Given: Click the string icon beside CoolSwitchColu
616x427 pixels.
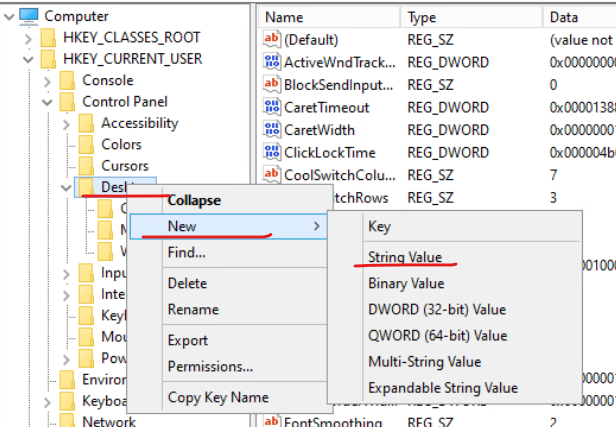Looking at the screenshot, I should (272, 175).
